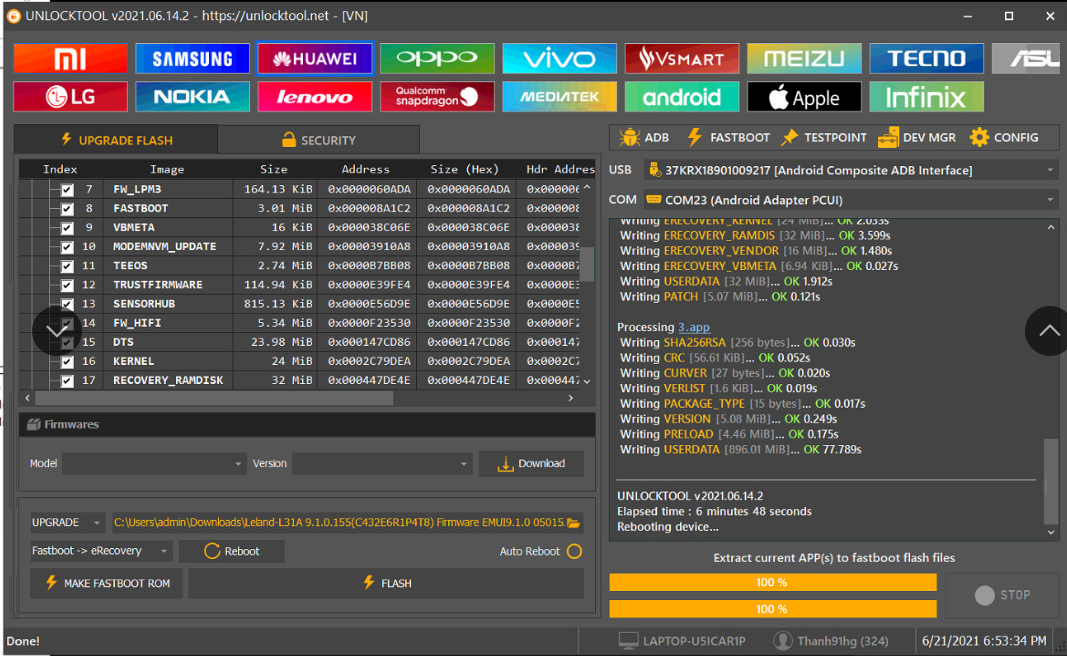Choose the Tecno brand tile
The image size is (1067, 656).
click(x=927, y=59)
